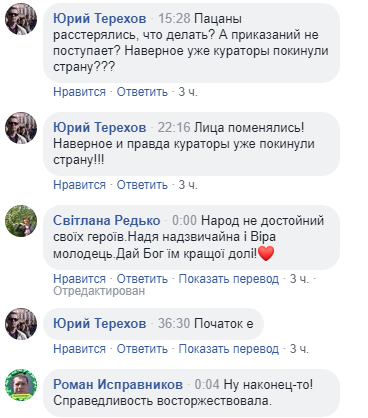Open the 'Отредактирован' edit history link
368x418 pixels.
click(99, 291)
